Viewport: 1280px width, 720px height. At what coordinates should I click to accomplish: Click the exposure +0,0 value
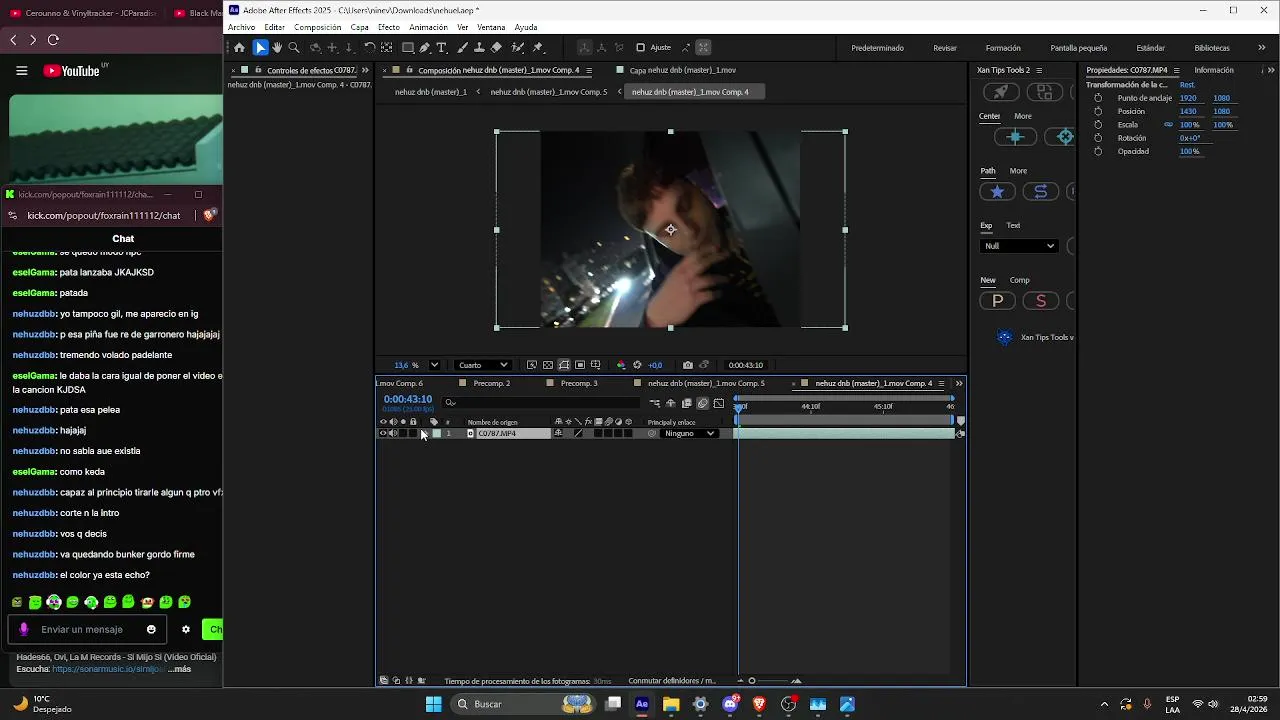[x=655, y=365]
